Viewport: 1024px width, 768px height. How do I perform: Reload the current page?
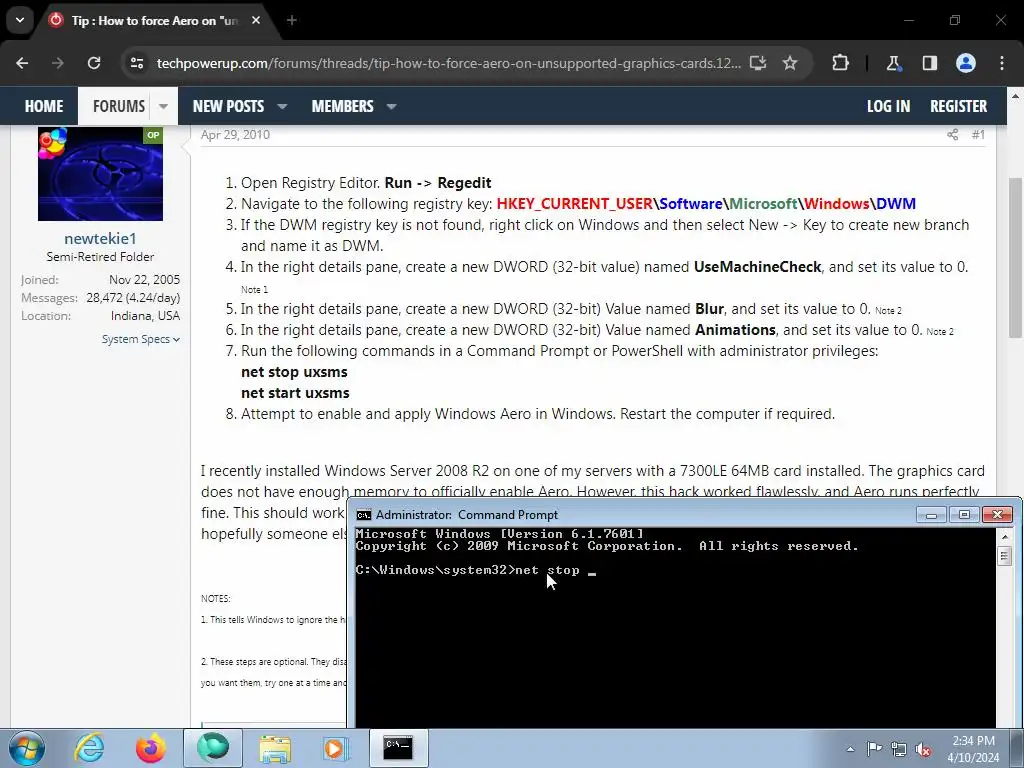pos(94,63)
